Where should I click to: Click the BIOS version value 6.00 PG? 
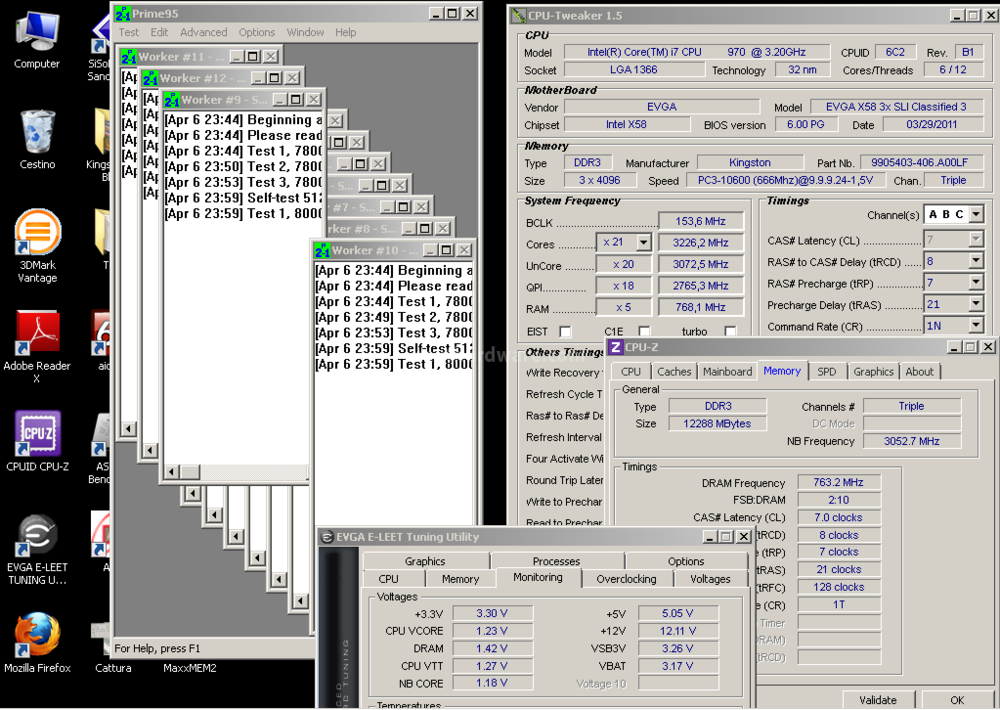coord(805,124)
